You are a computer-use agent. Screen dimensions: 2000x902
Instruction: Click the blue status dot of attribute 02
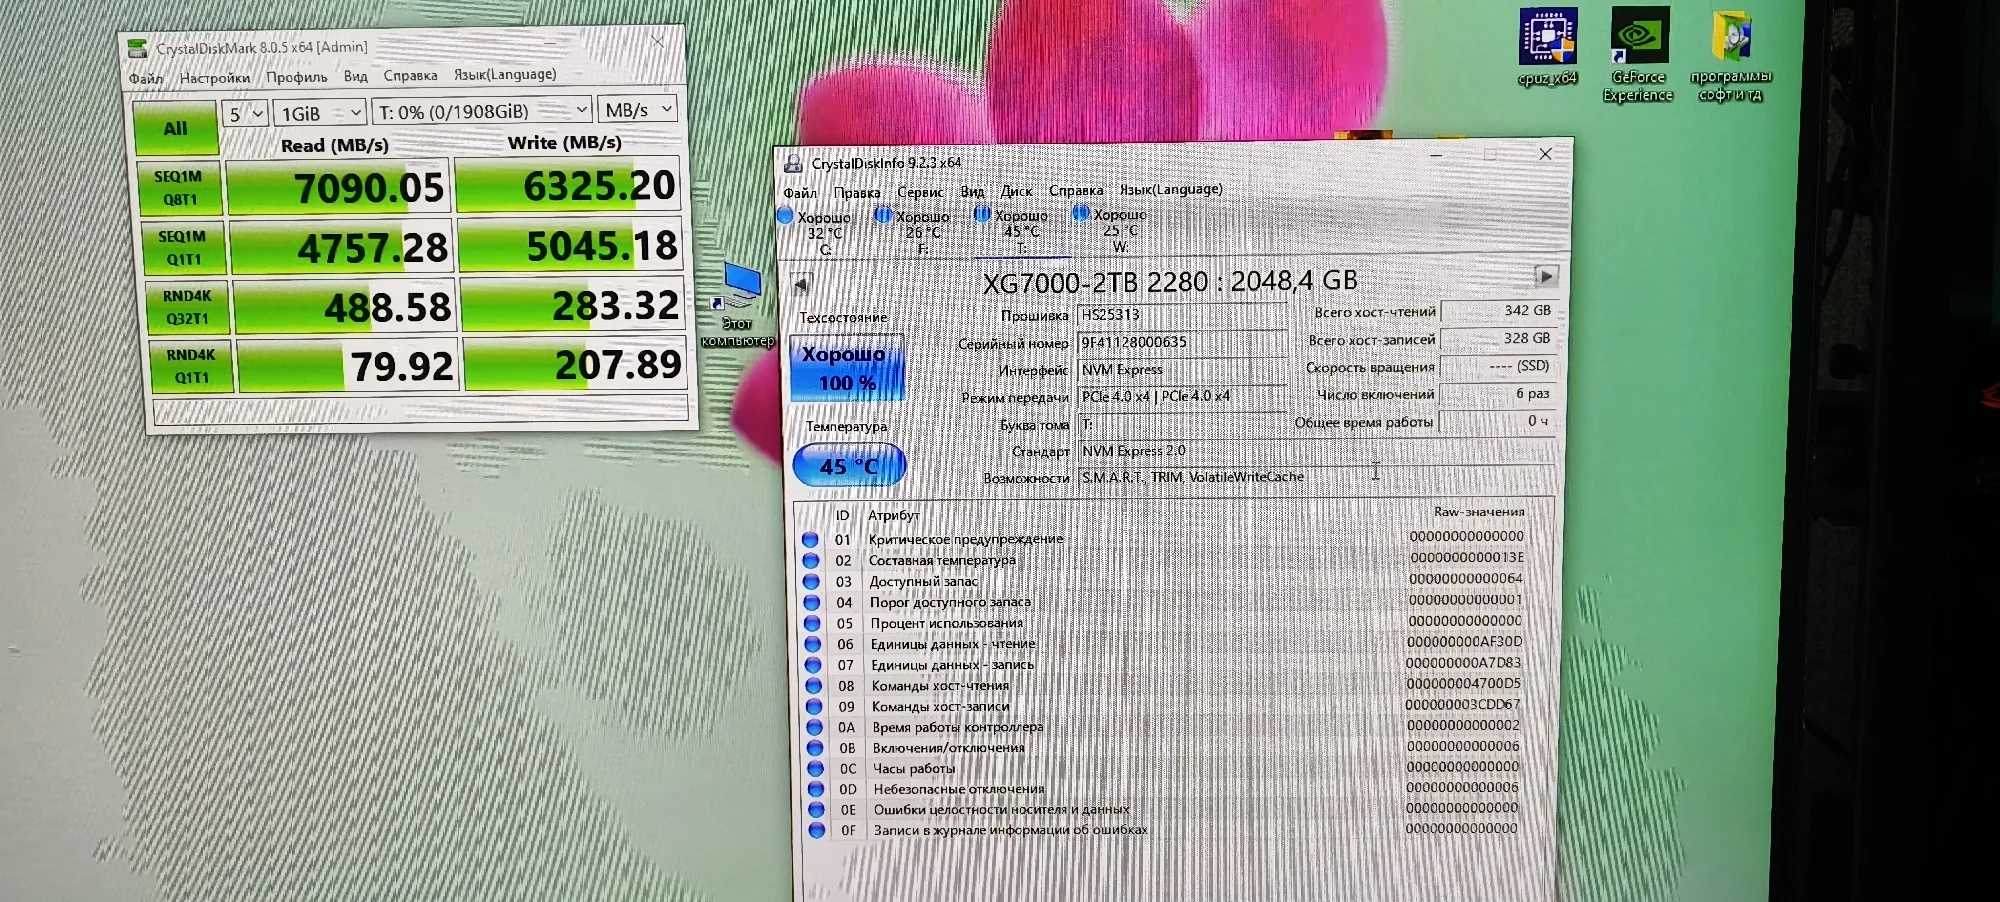(x=811, y=561)
